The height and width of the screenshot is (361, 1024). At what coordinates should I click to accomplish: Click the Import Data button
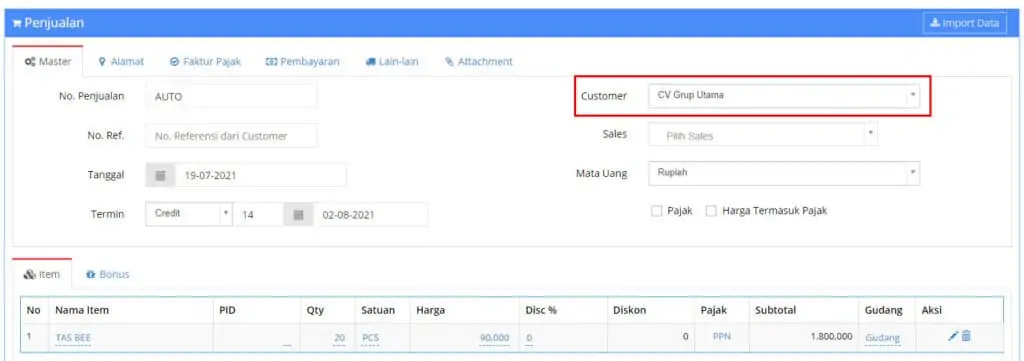[x=965, y=24]
